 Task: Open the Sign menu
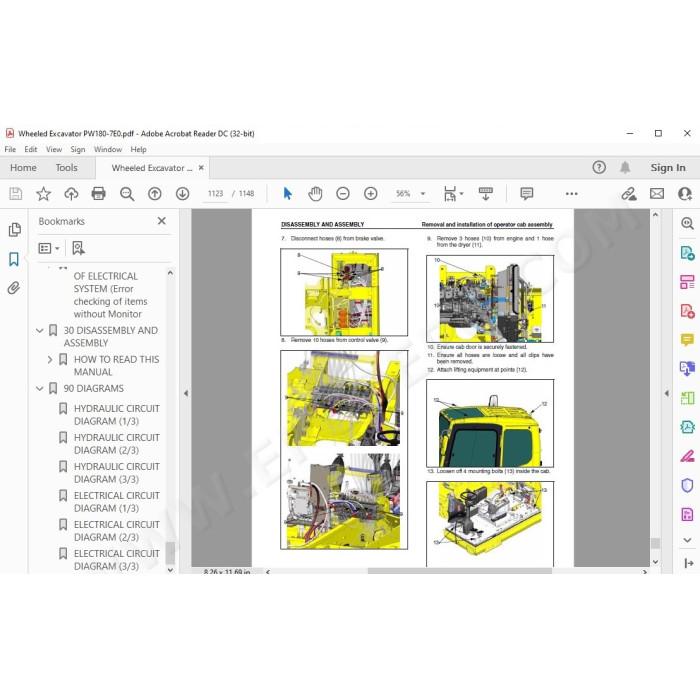78,150
